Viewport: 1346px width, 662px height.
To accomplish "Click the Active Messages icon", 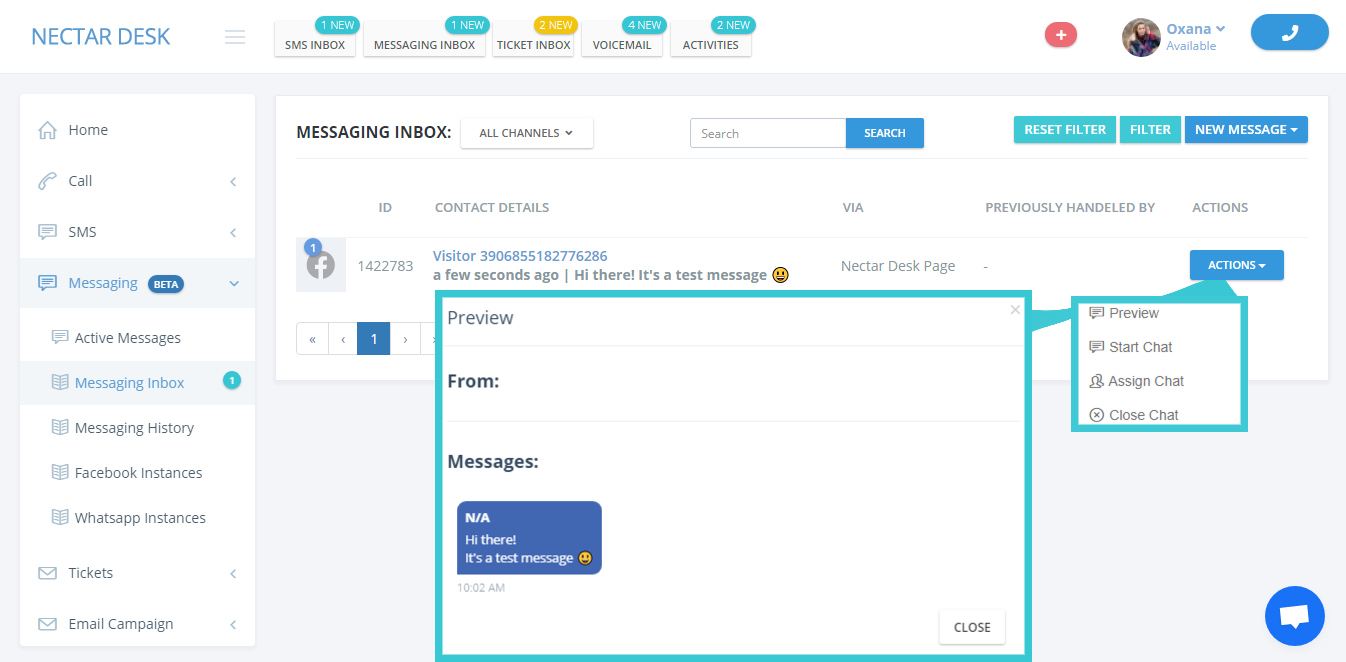I will click(x=60, y=337).
